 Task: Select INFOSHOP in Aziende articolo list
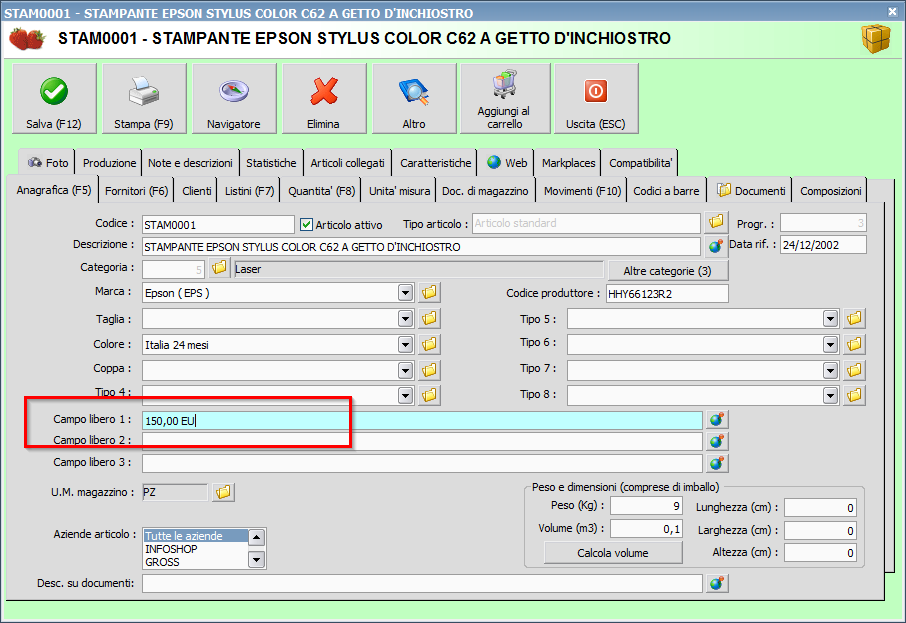point(196,549)
